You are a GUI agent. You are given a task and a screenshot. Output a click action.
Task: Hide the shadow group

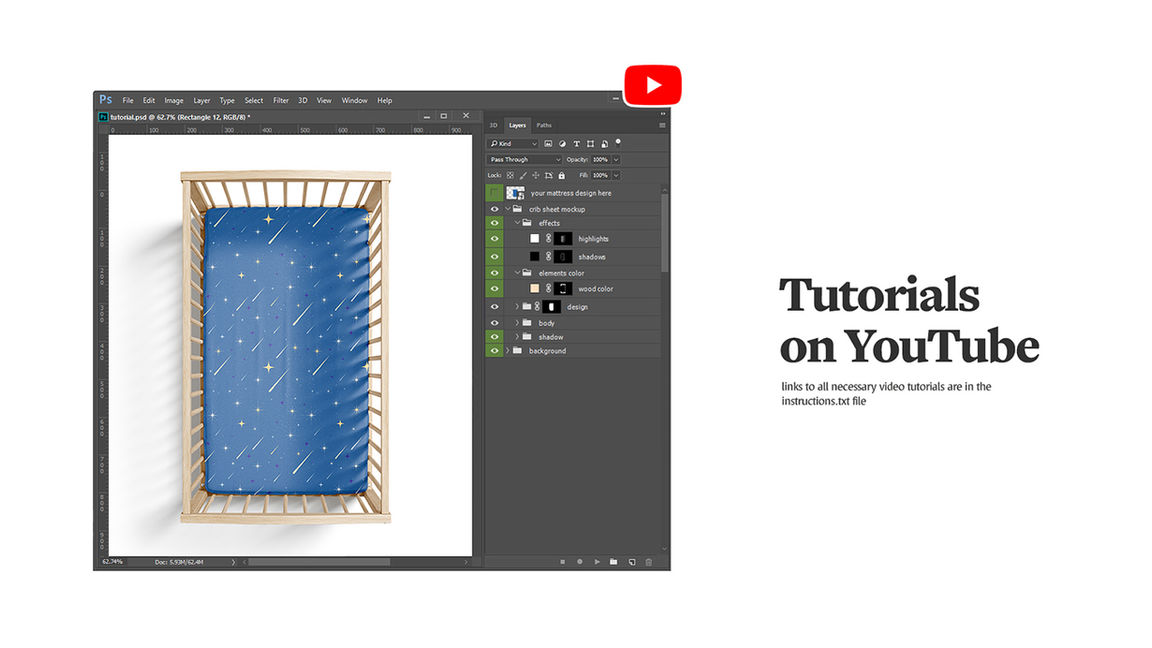(494, 336)
